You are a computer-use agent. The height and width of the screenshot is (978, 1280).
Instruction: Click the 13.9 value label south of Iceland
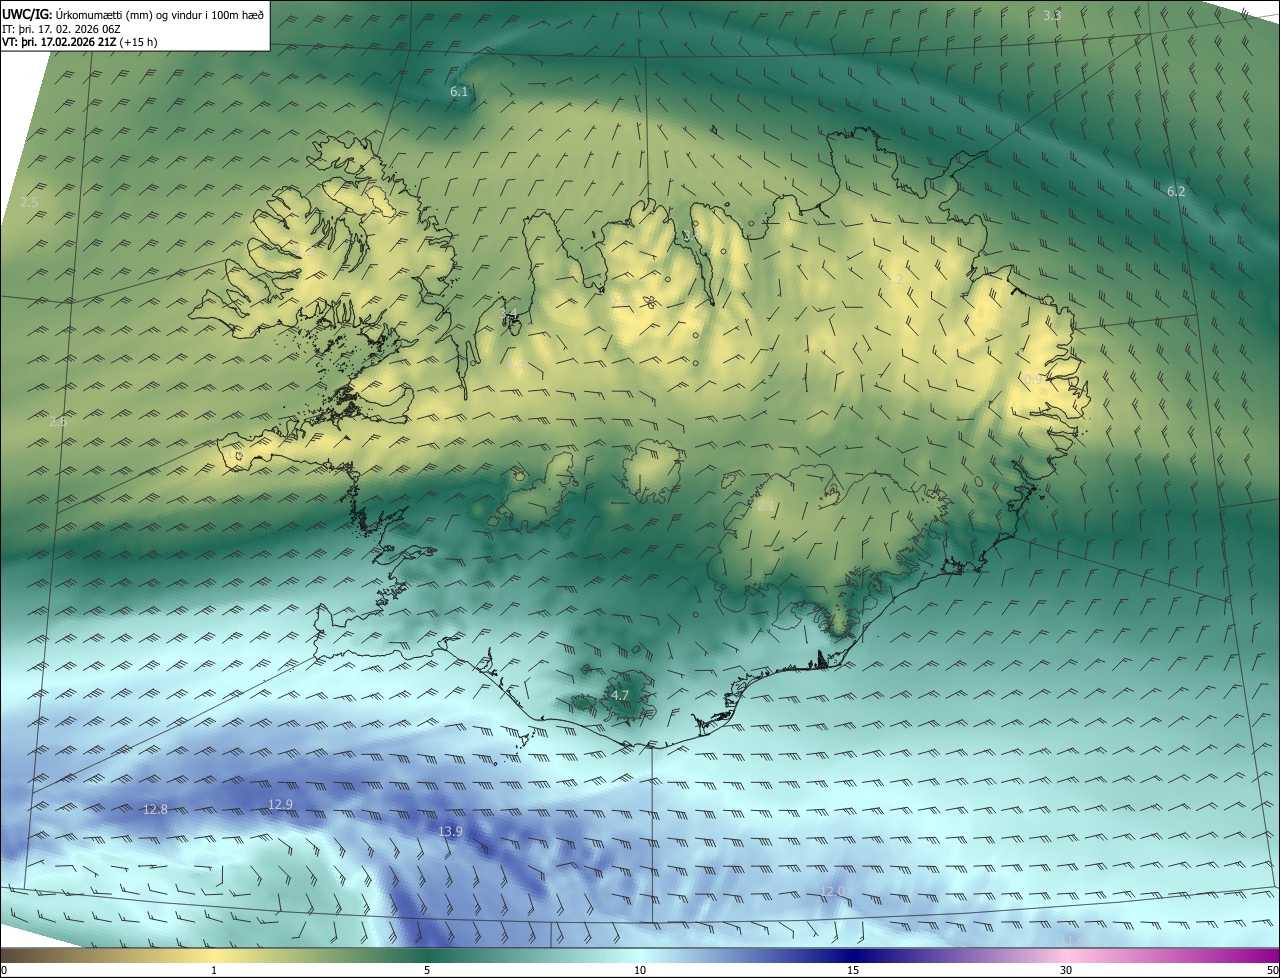[x=451, y=831]
